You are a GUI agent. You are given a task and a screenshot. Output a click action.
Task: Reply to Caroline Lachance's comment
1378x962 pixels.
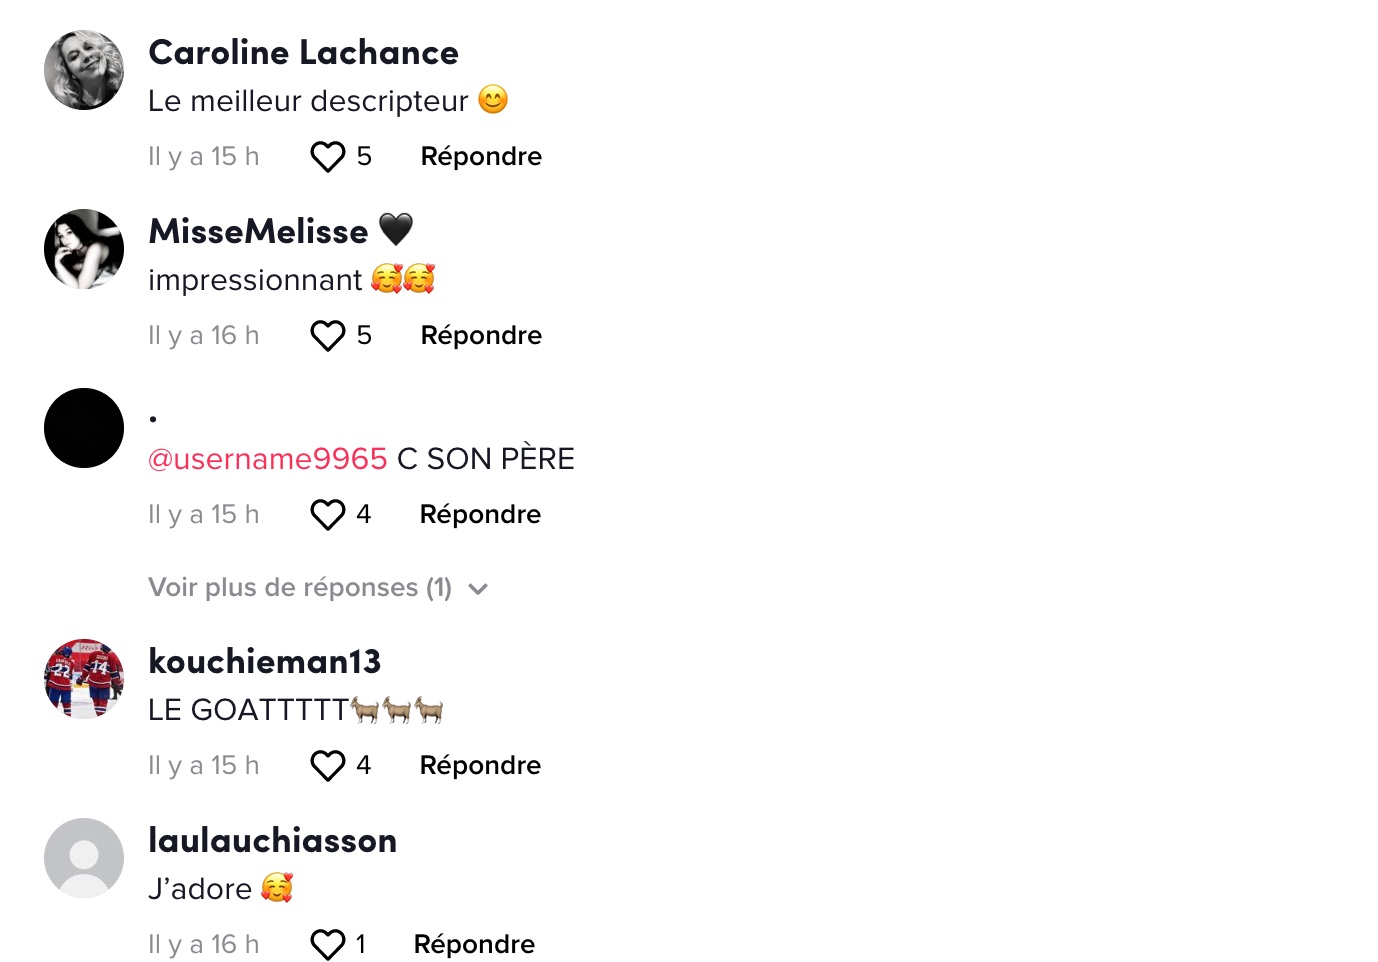[481, 157]
